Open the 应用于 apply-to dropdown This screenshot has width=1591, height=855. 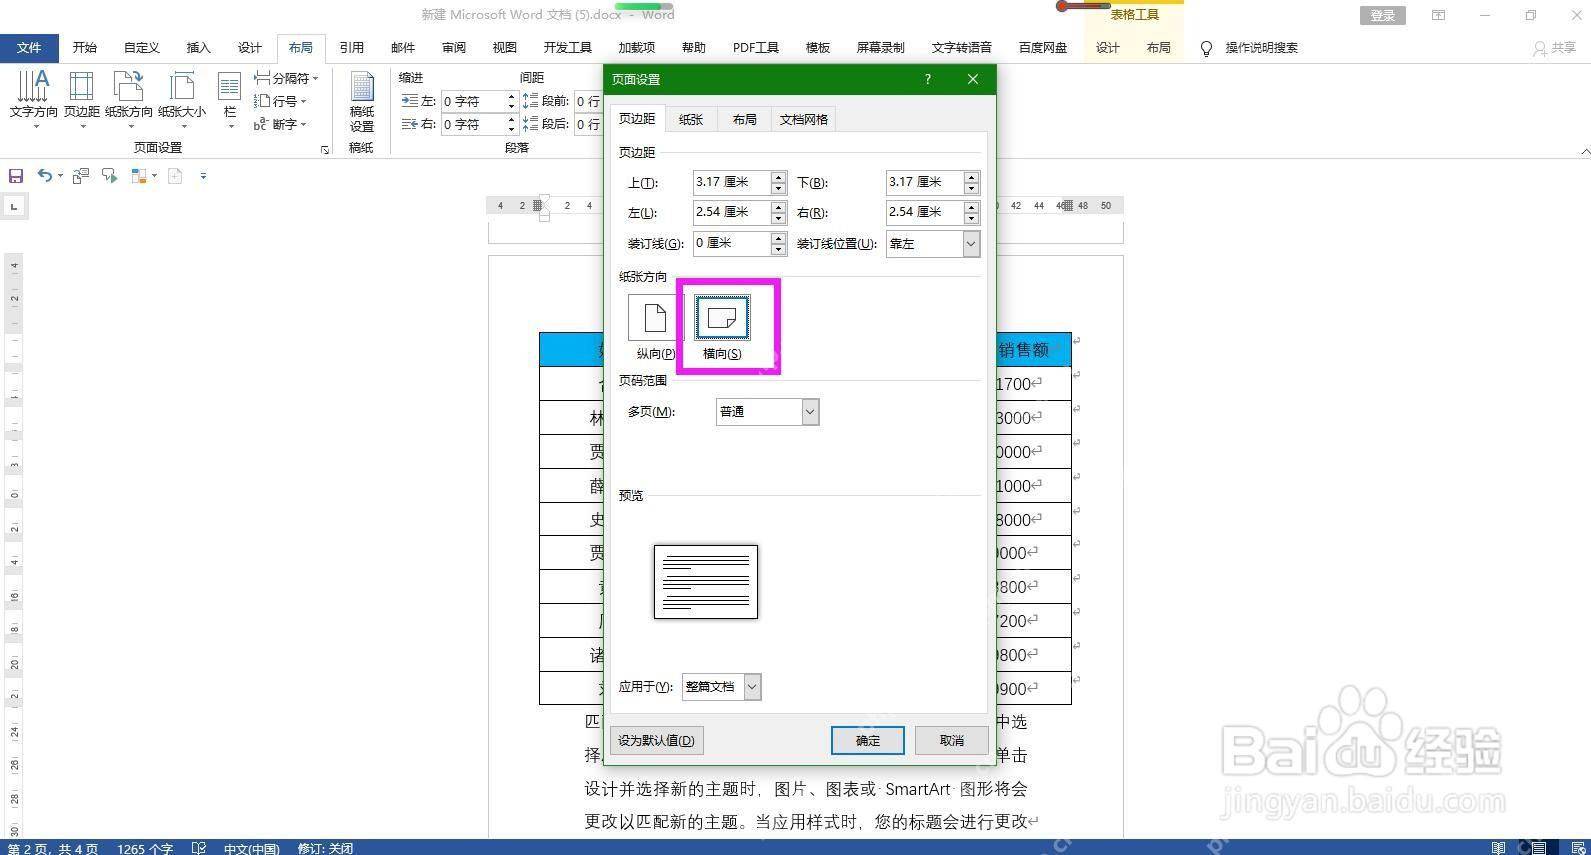click(721, 686)
